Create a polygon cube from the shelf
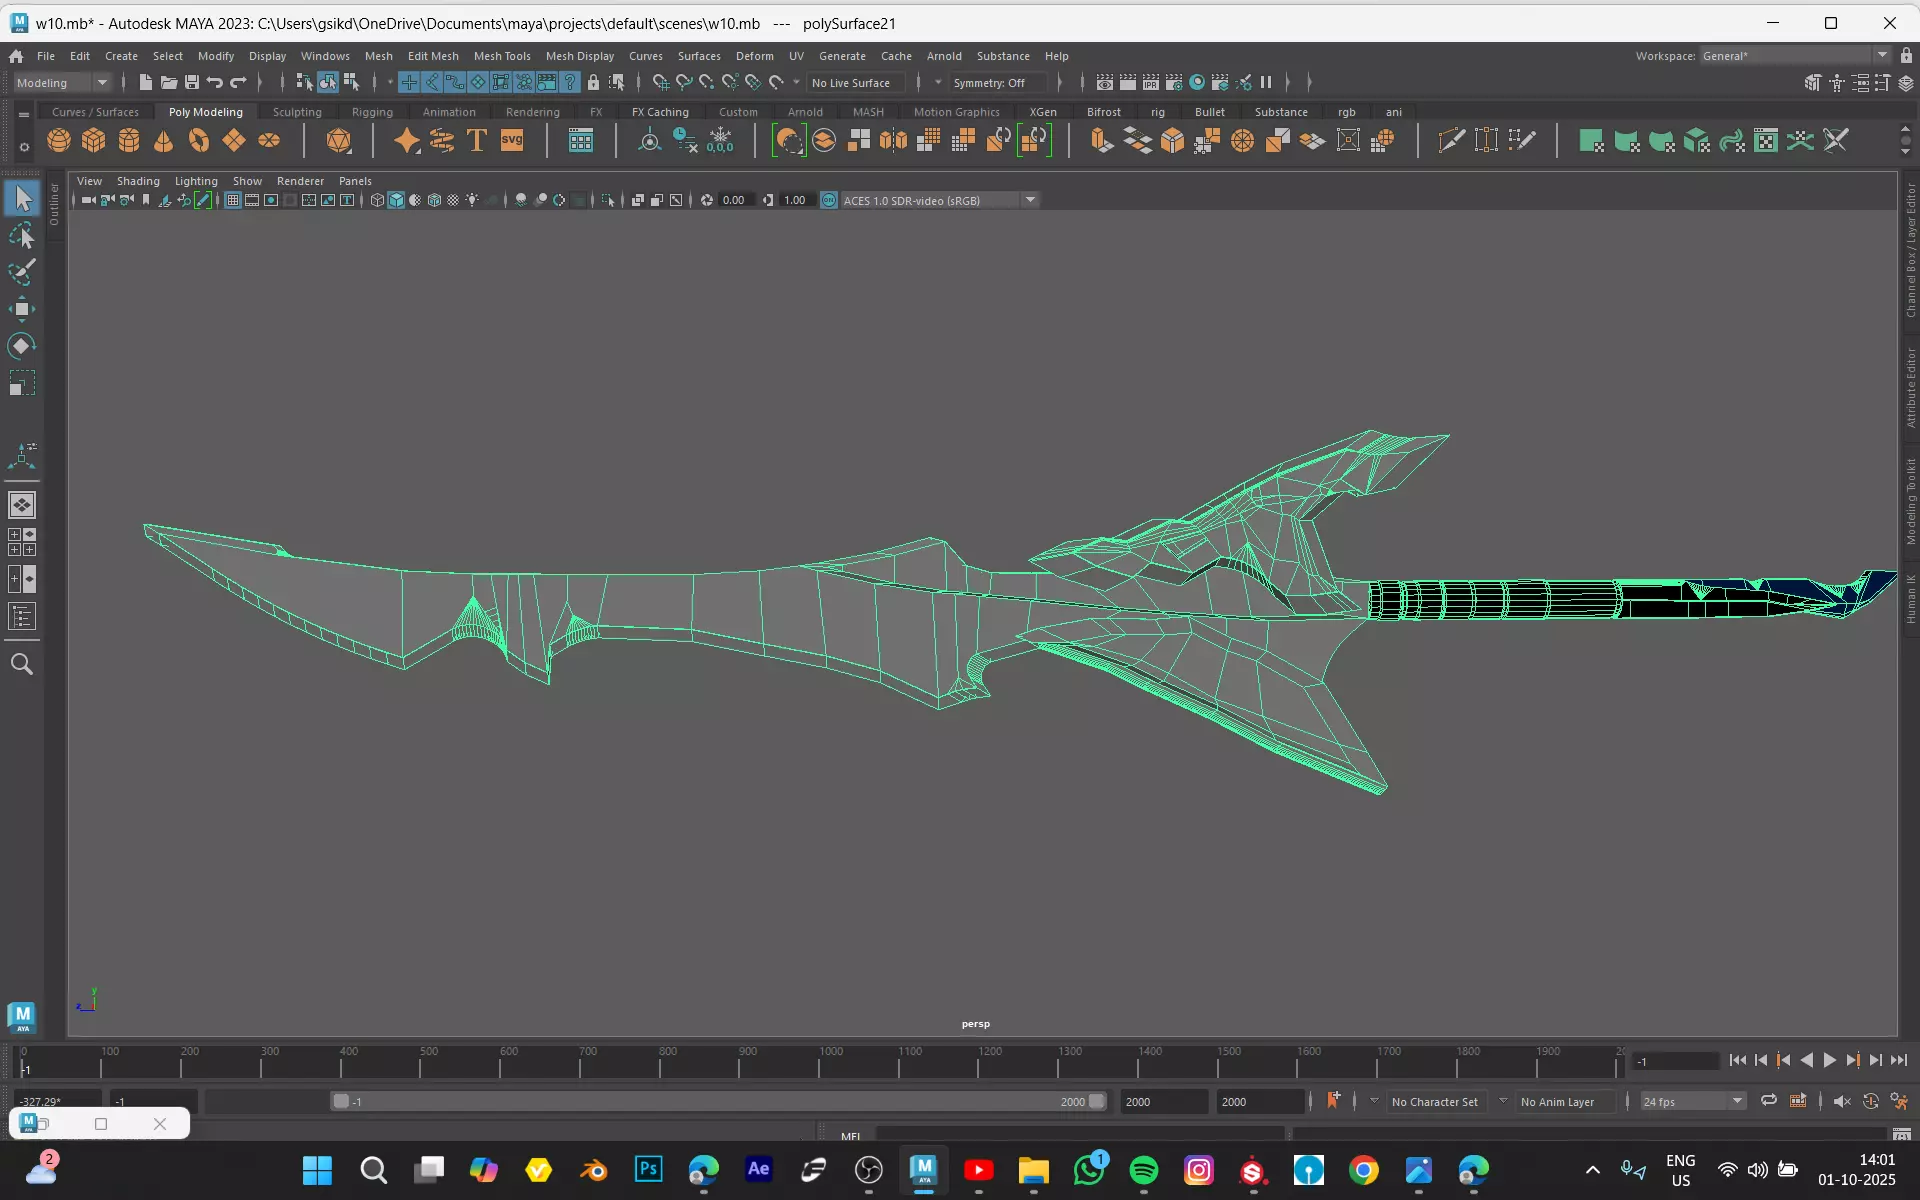 [94, 141]
